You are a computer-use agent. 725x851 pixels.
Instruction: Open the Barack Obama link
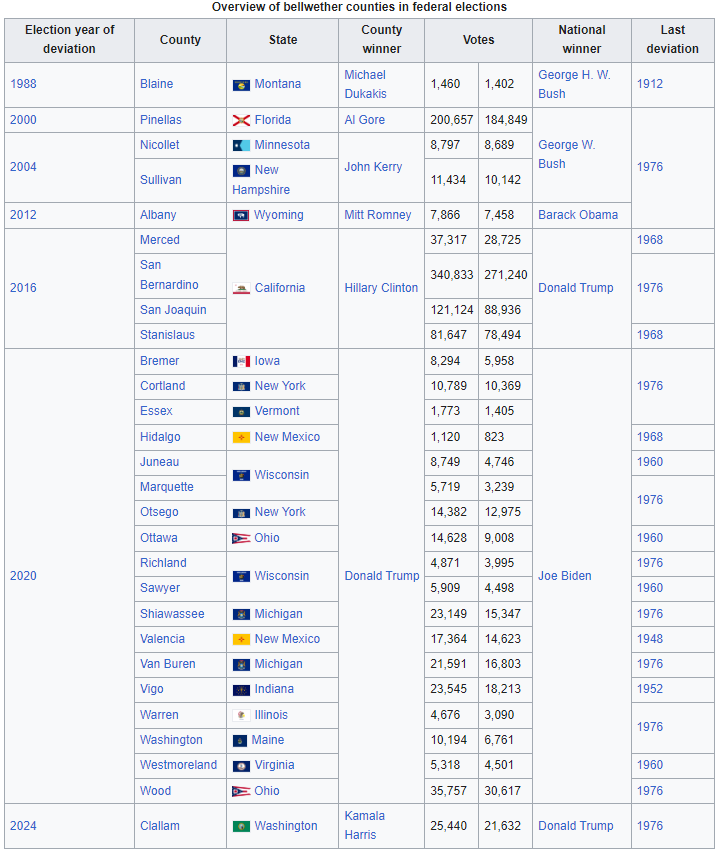tap(578, 215)
